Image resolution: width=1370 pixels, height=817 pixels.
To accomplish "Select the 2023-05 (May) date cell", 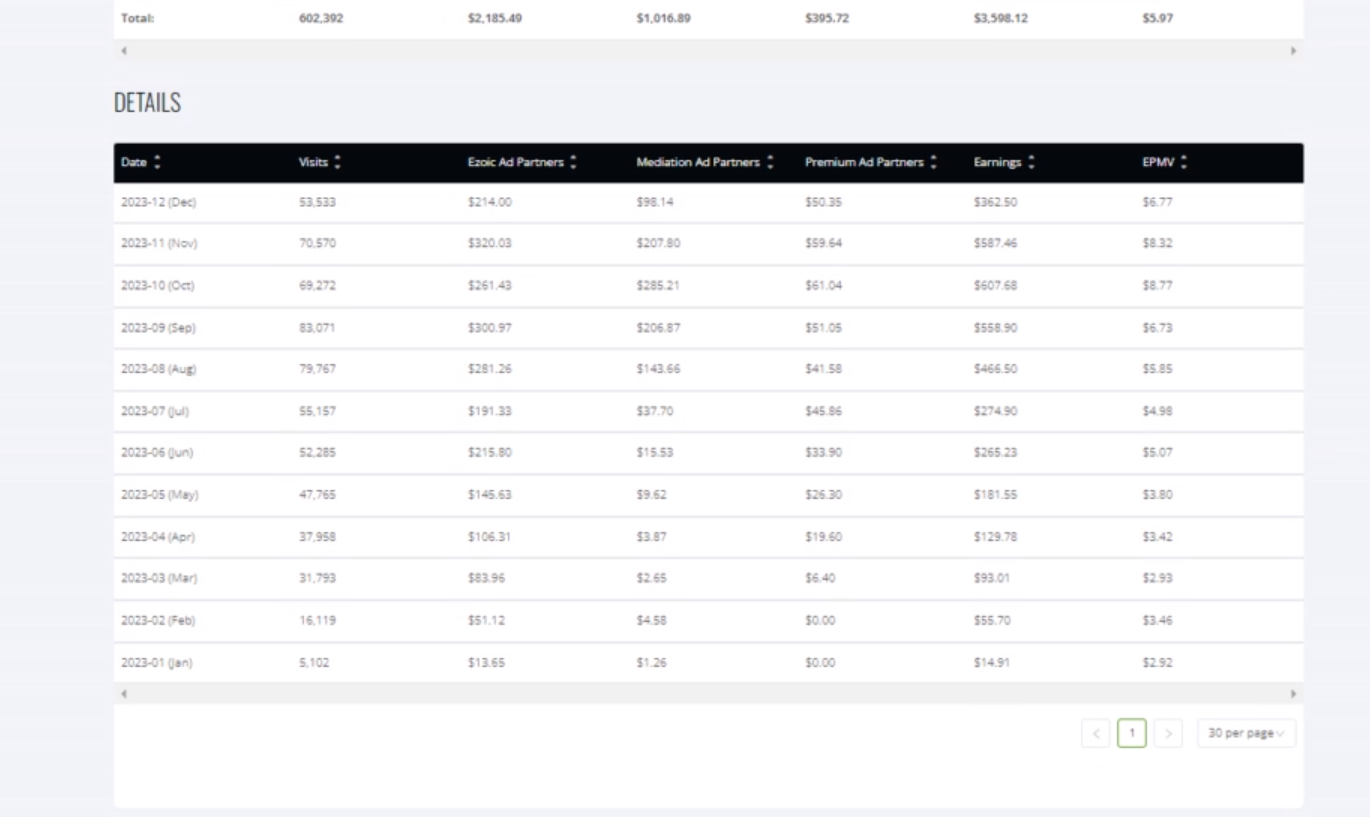I will 160,495.
